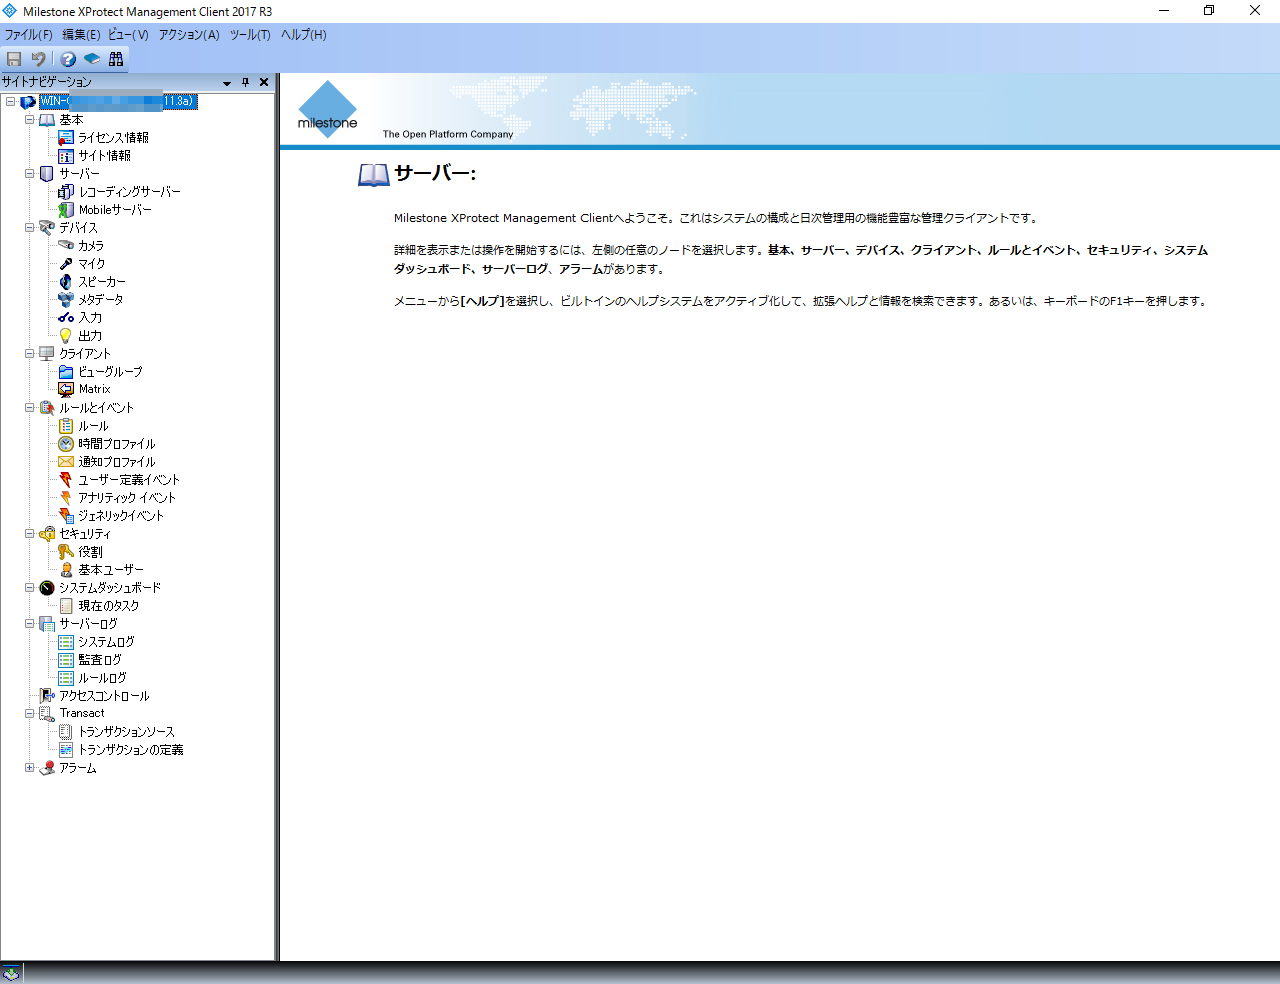Open the アクション(A) menu

coord(189,35)
